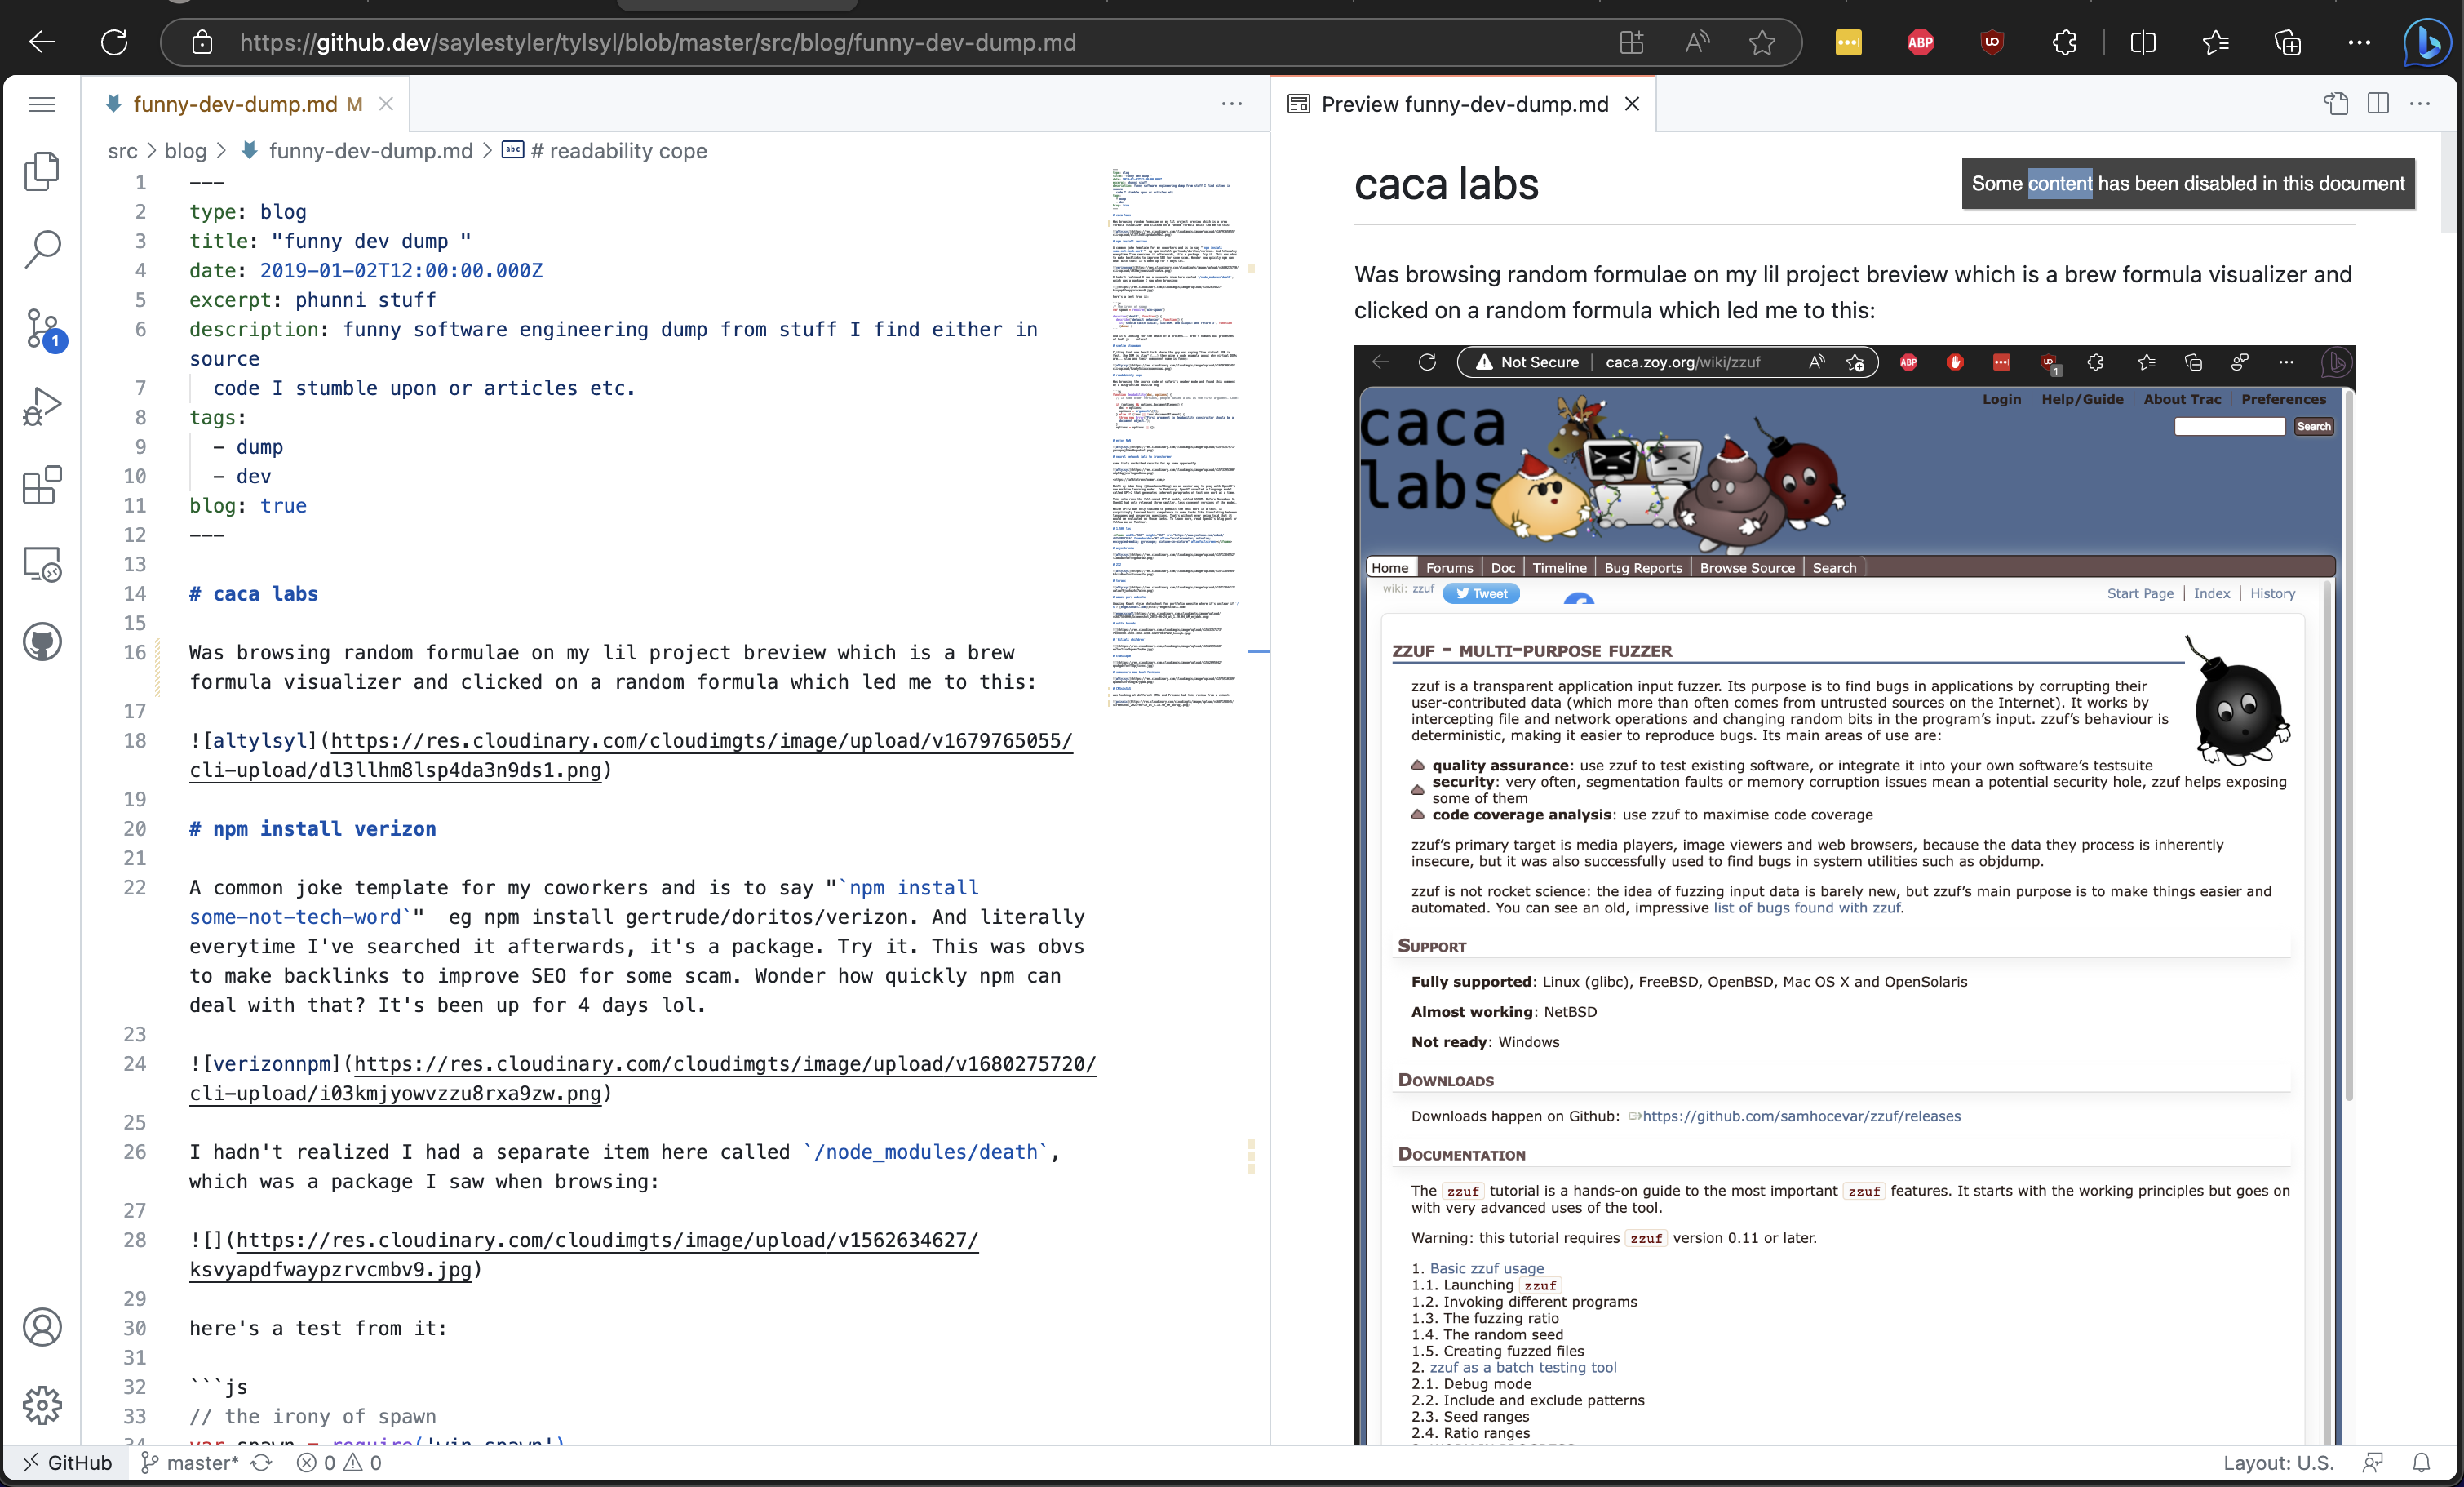Open the Remote Explorer view

coord(42,564)
